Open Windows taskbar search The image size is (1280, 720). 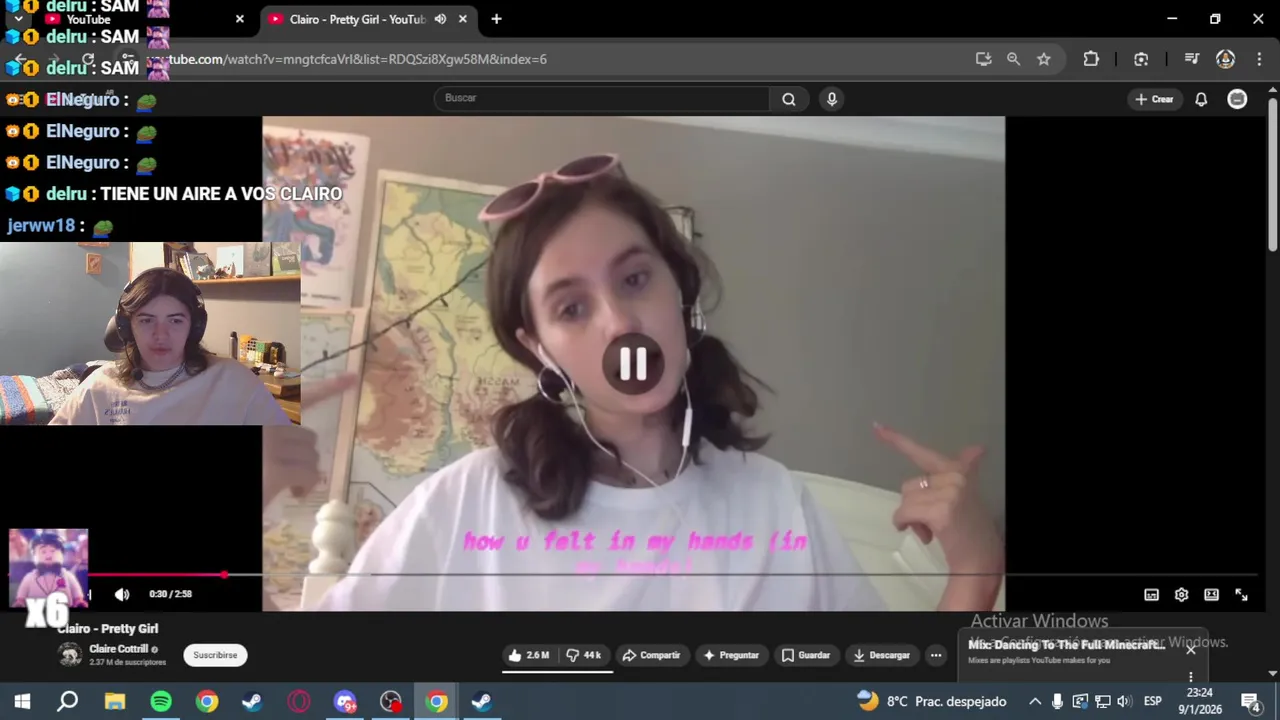click(67, 701)
